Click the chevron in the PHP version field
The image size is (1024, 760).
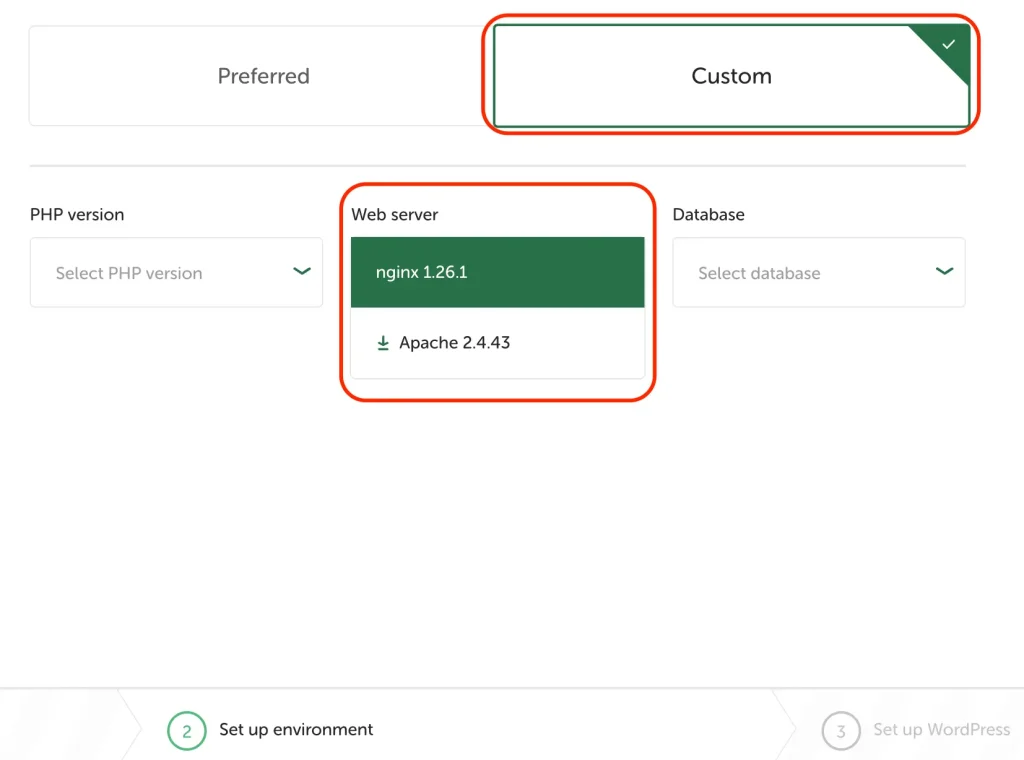(x=301, y=271)
